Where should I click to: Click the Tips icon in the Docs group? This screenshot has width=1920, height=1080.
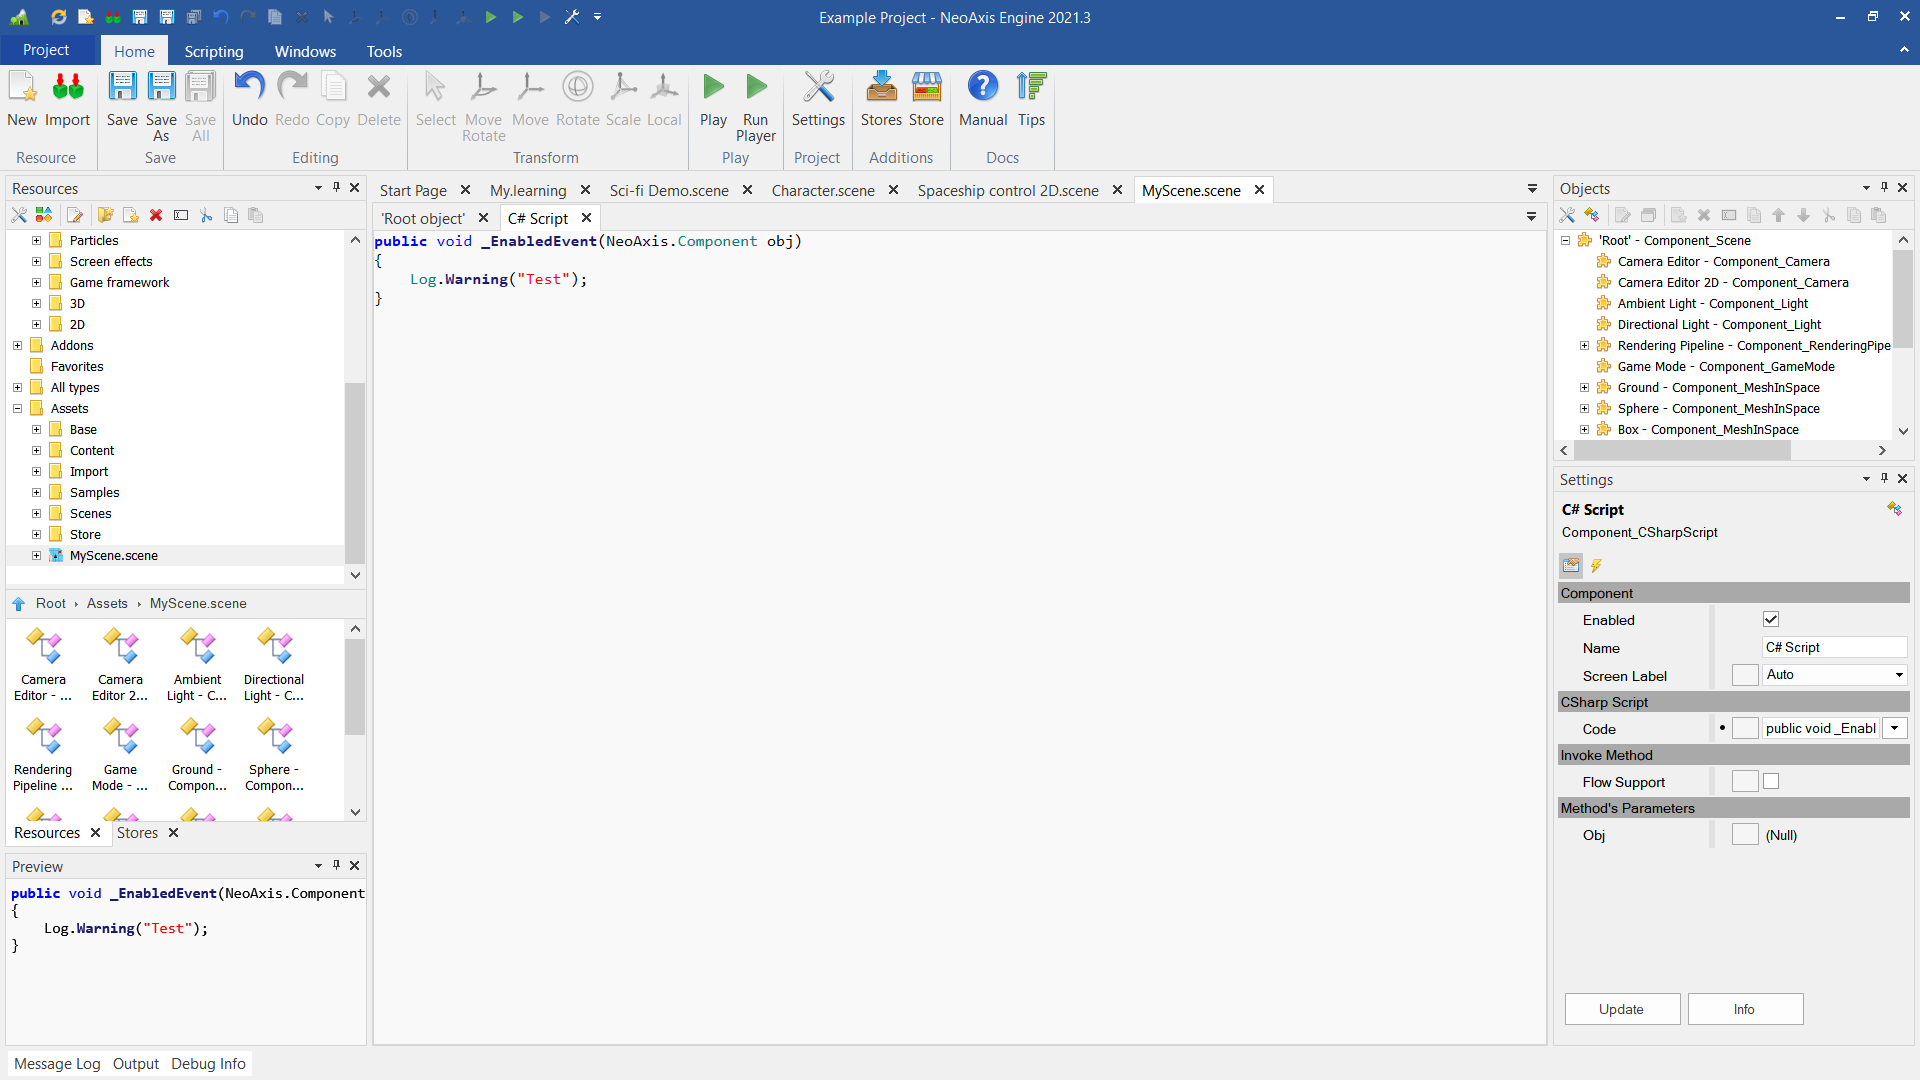coord(1032,100)
